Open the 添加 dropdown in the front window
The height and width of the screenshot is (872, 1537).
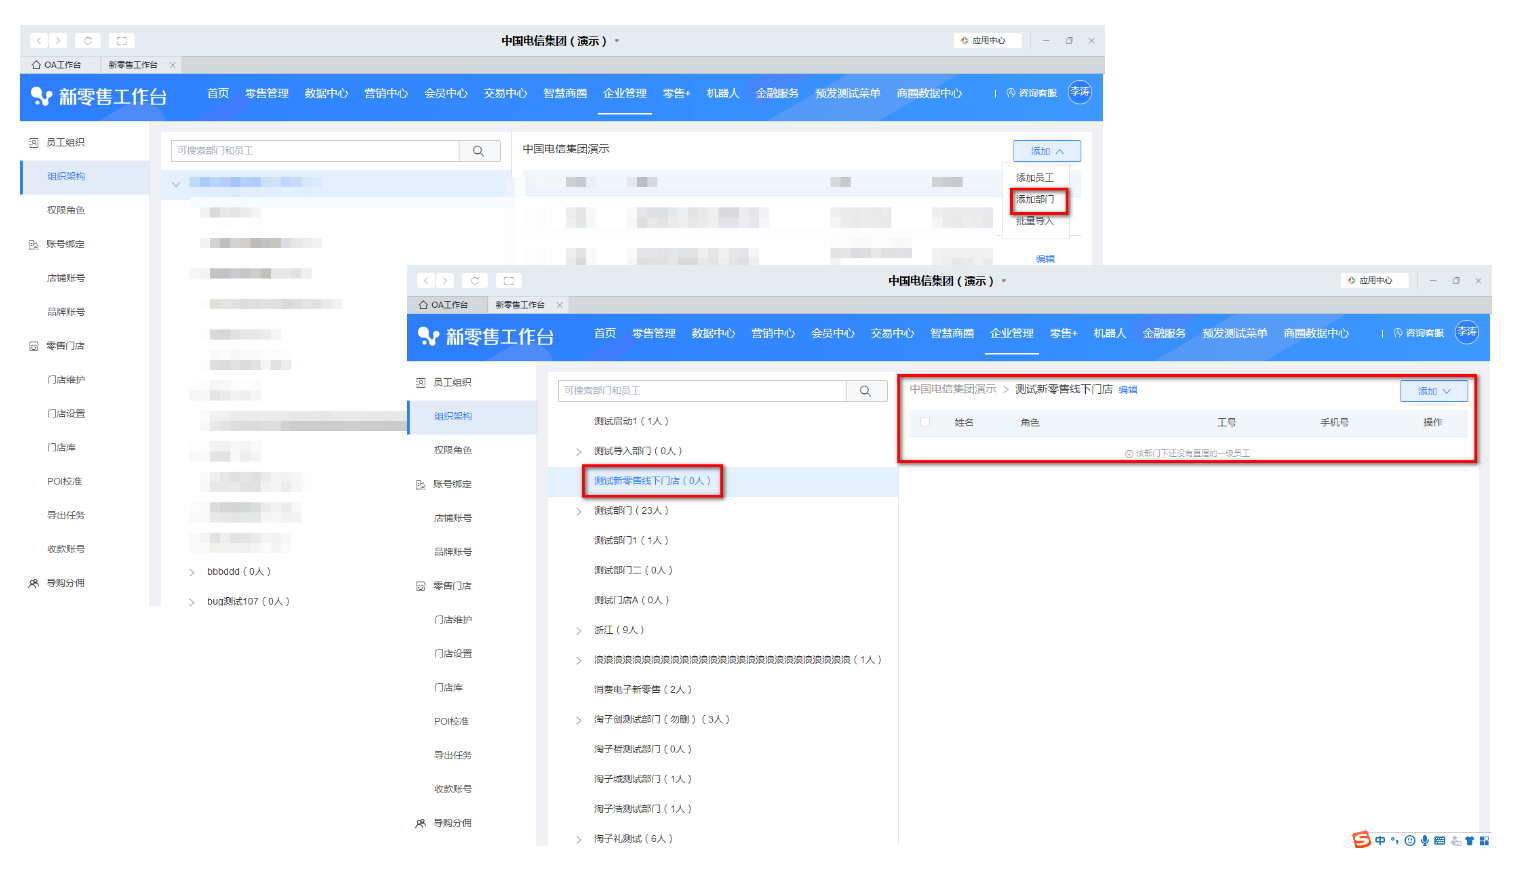pyautogui.click(x=1433, y=391)
